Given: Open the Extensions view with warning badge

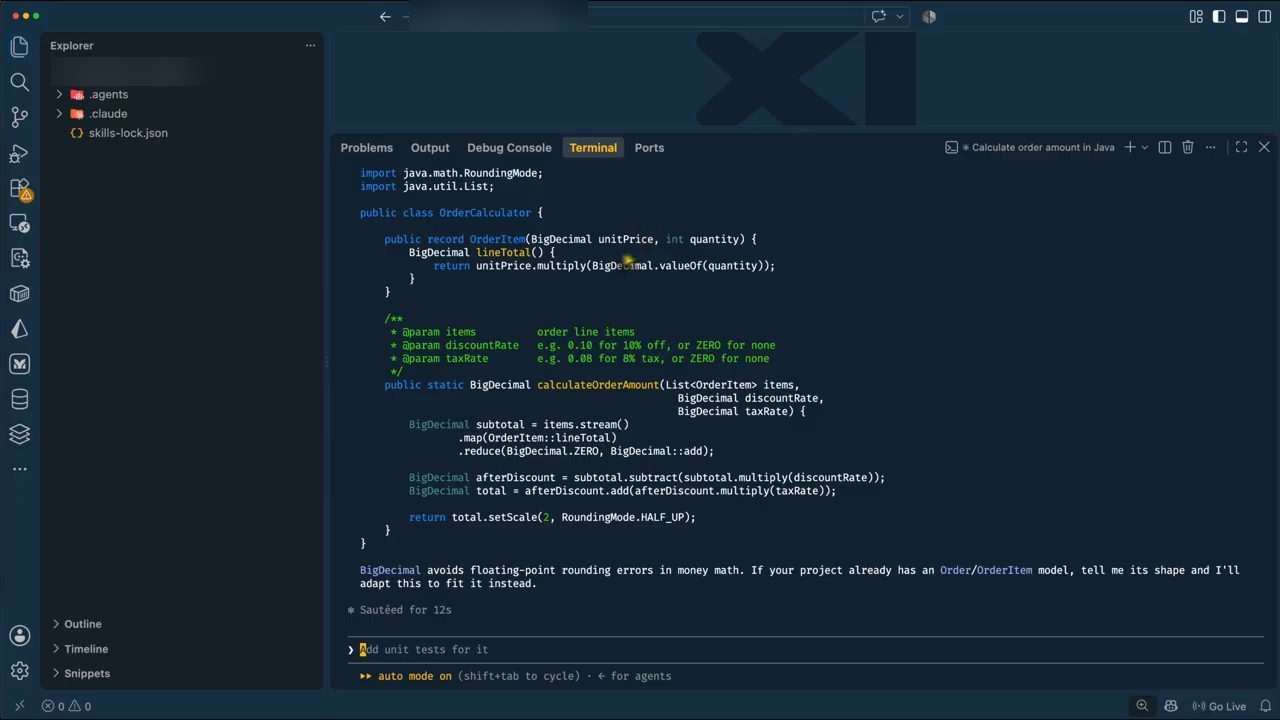Looking at the screenshot, I should [19, 188].
